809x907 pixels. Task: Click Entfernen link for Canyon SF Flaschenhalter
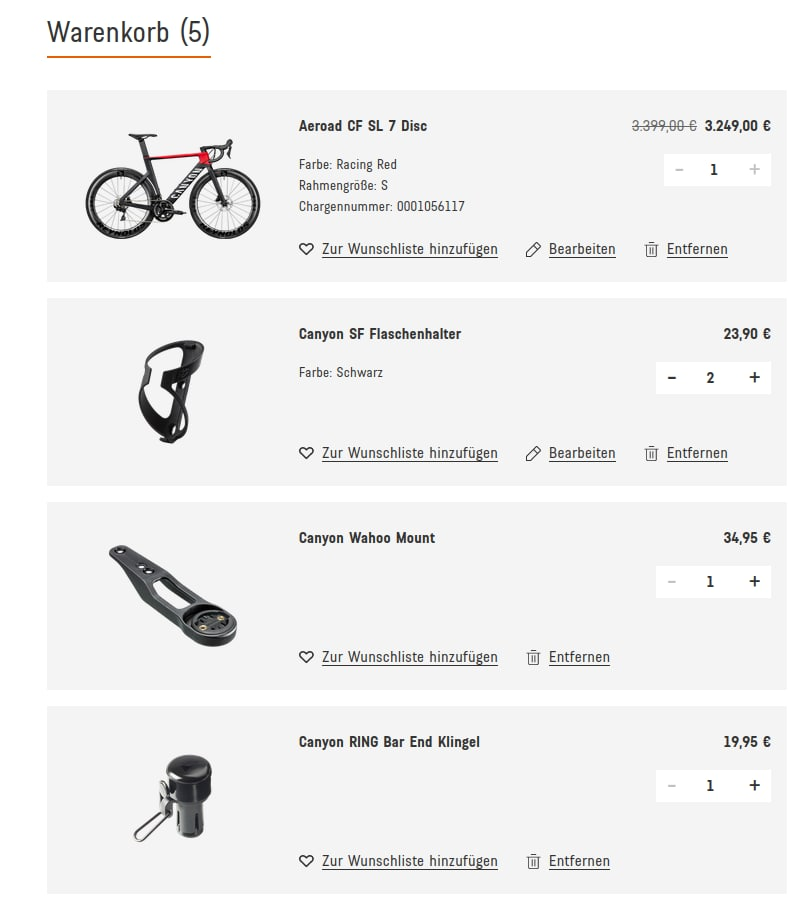click(697, 453)
